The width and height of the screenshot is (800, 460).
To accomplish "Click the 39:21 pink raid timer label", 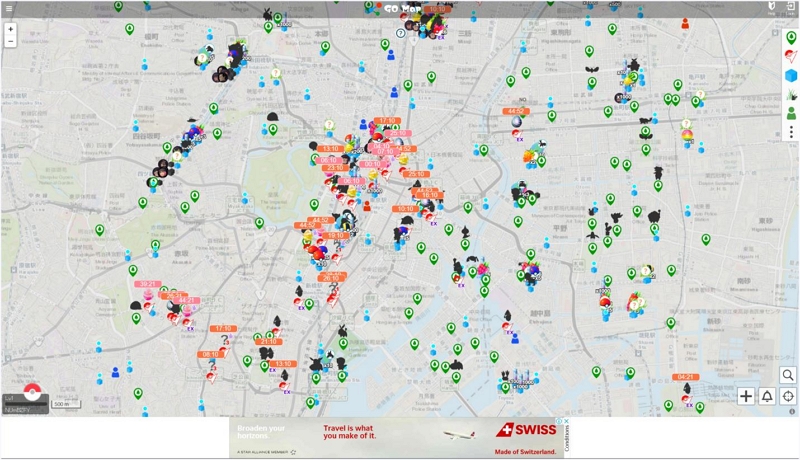I will (x=147, y=284).
